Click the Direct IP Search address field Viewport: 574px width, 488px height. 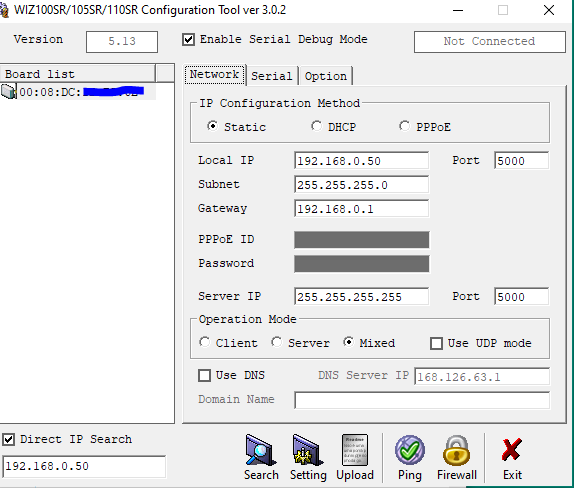click(84, 466)
